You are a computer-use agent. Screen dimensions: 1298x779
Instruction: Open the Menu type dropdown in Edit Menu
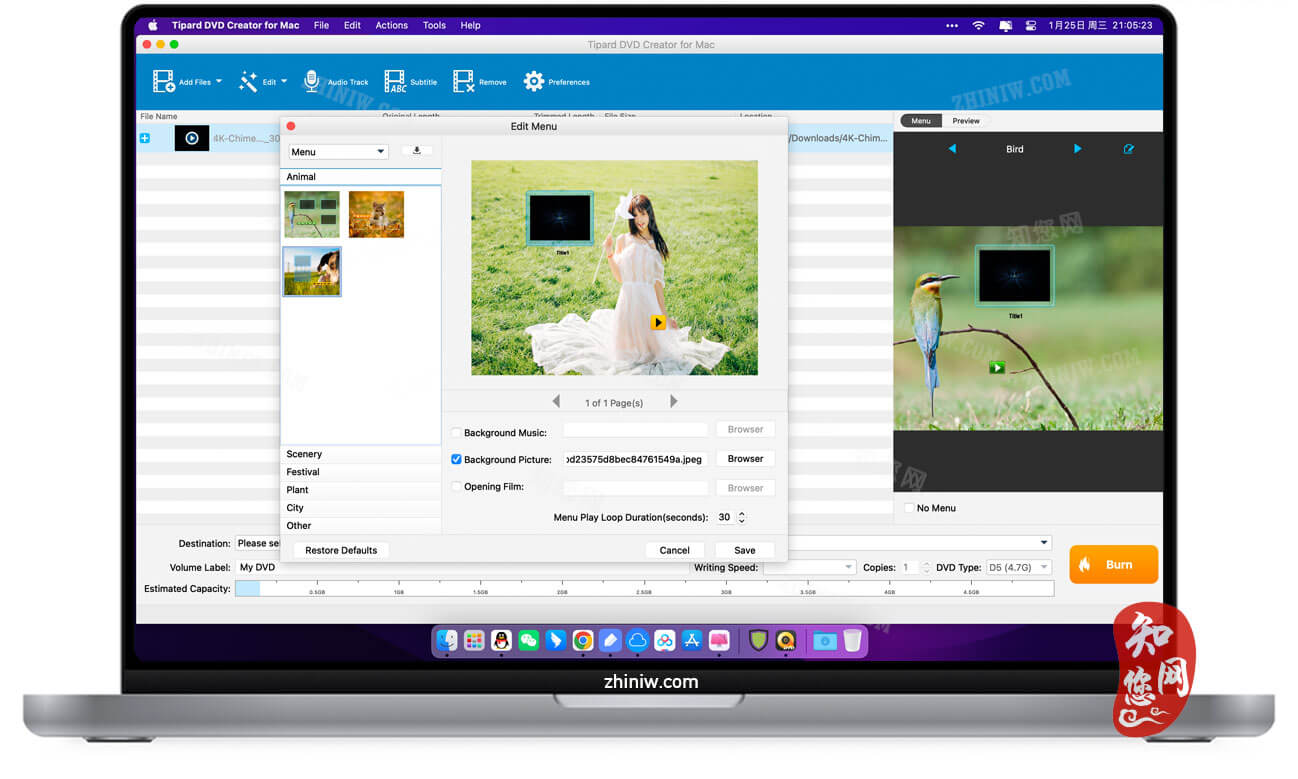[338, 152]
